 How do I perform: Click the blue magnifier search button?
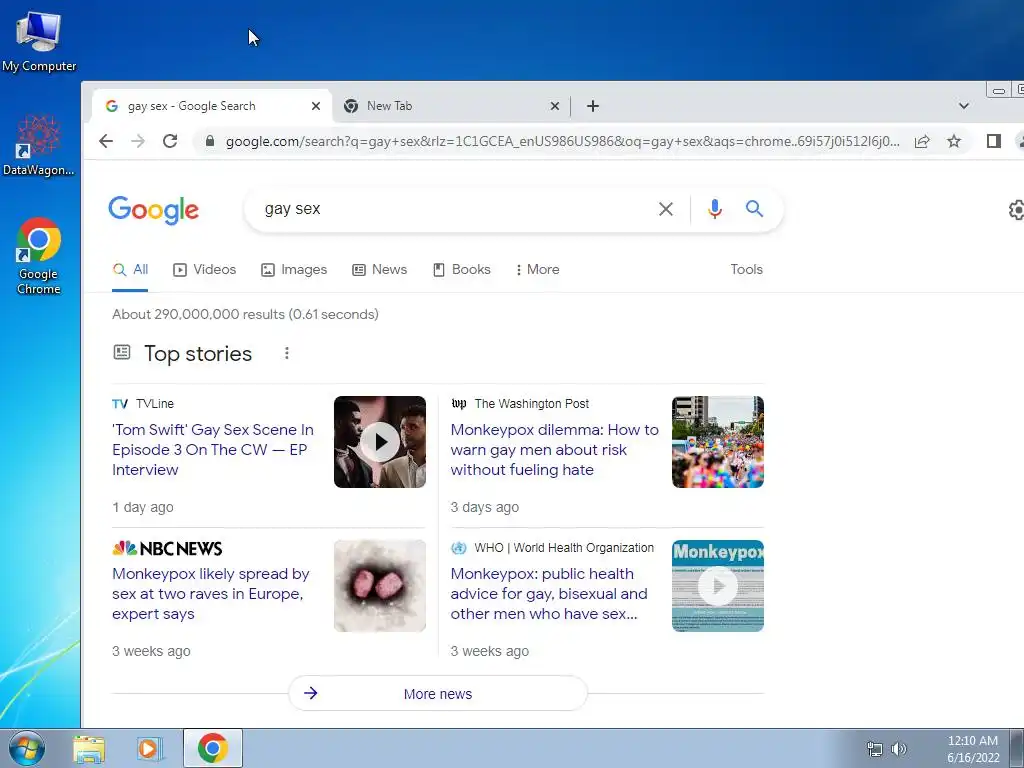(x=754, y=209)
